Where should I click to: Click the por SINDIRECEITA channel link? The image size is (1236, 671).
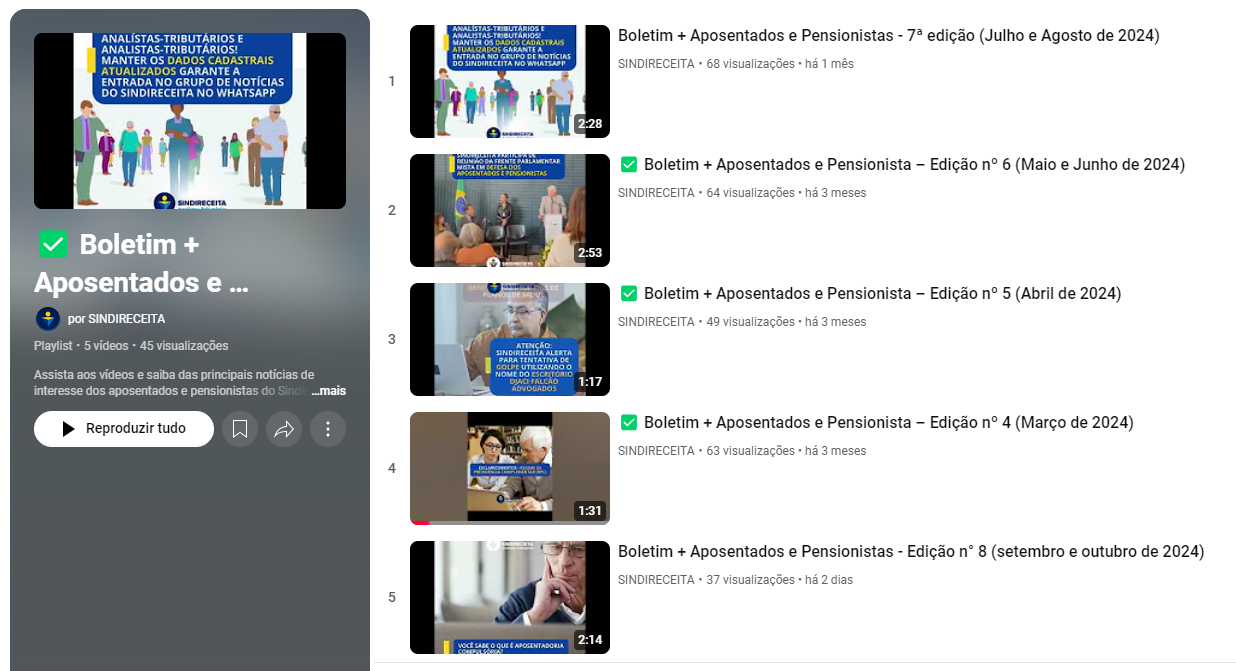coord(116,319)
